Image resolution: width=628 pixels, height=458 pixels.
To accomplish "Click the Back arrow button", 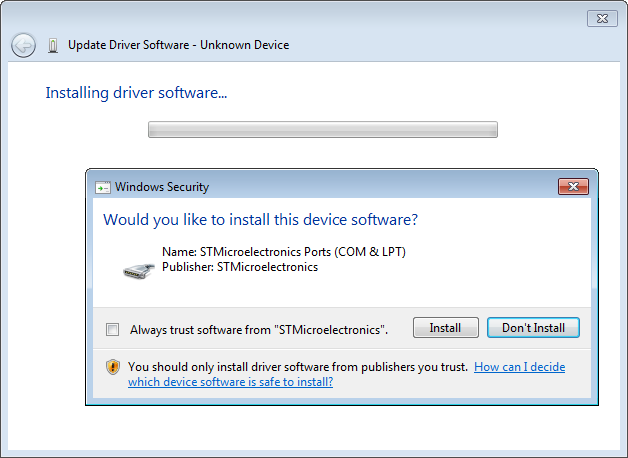I will pos(23,45).
